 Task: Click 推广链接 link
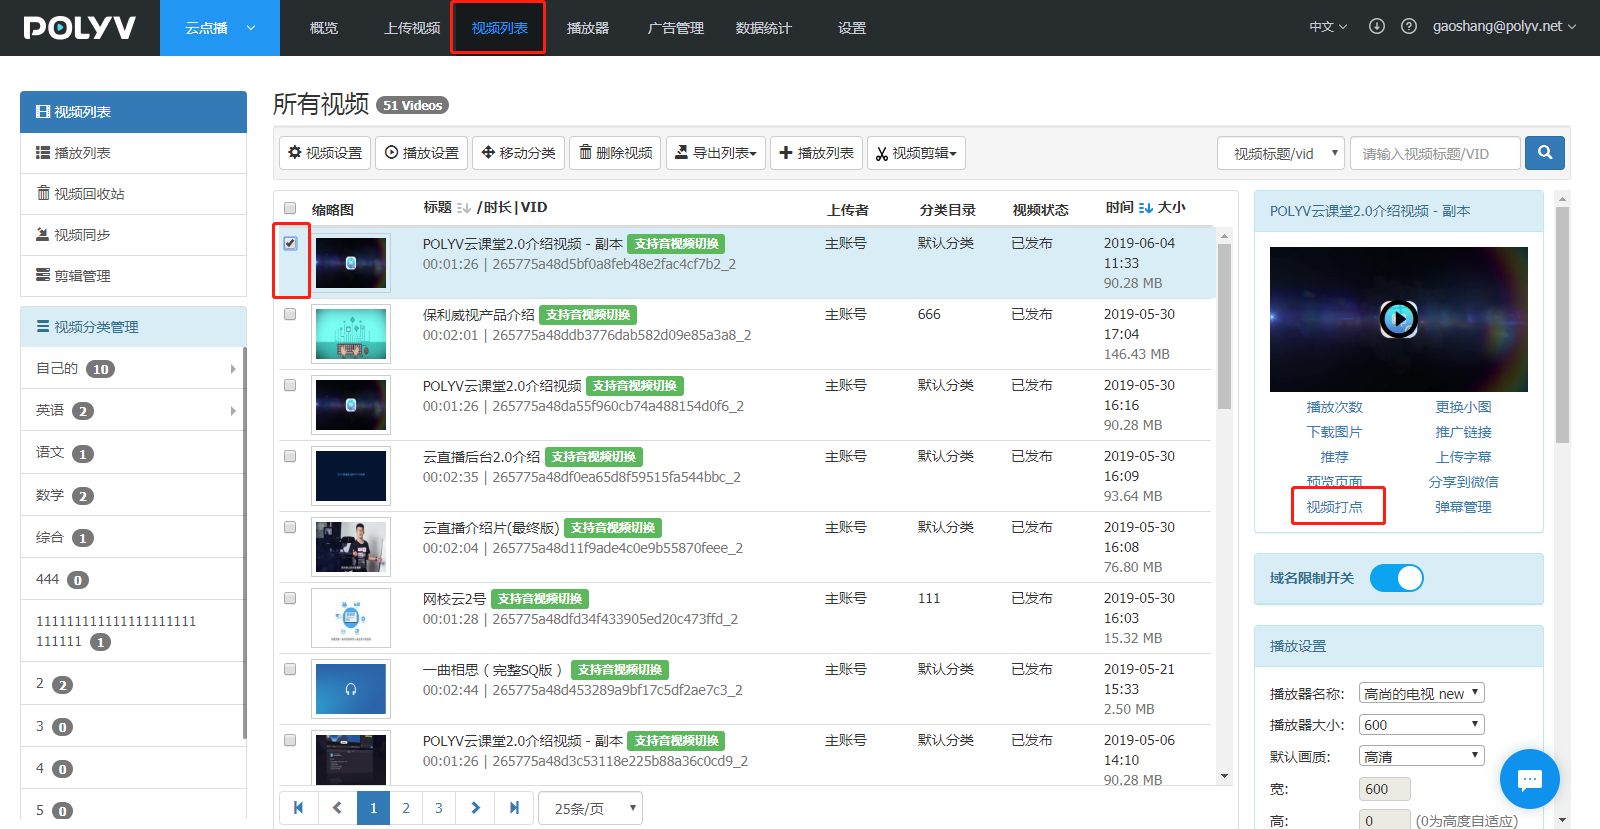pyautogui.click(x=1463, y=432)
